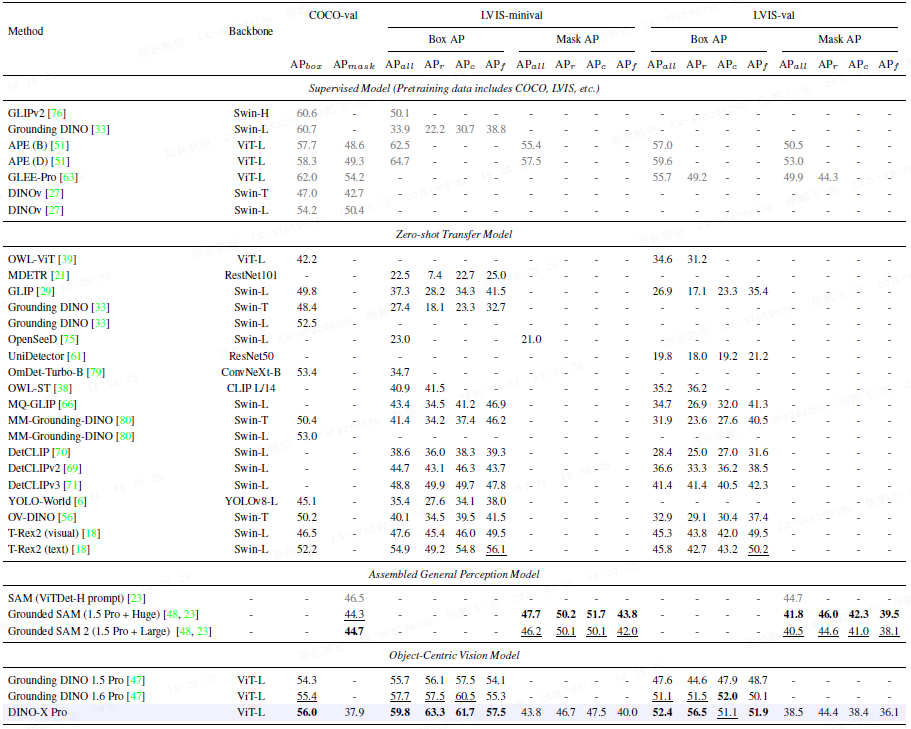Click bold 44.7 in Grounded SAM 2 row
911x729 pixels.
(354, 631)
